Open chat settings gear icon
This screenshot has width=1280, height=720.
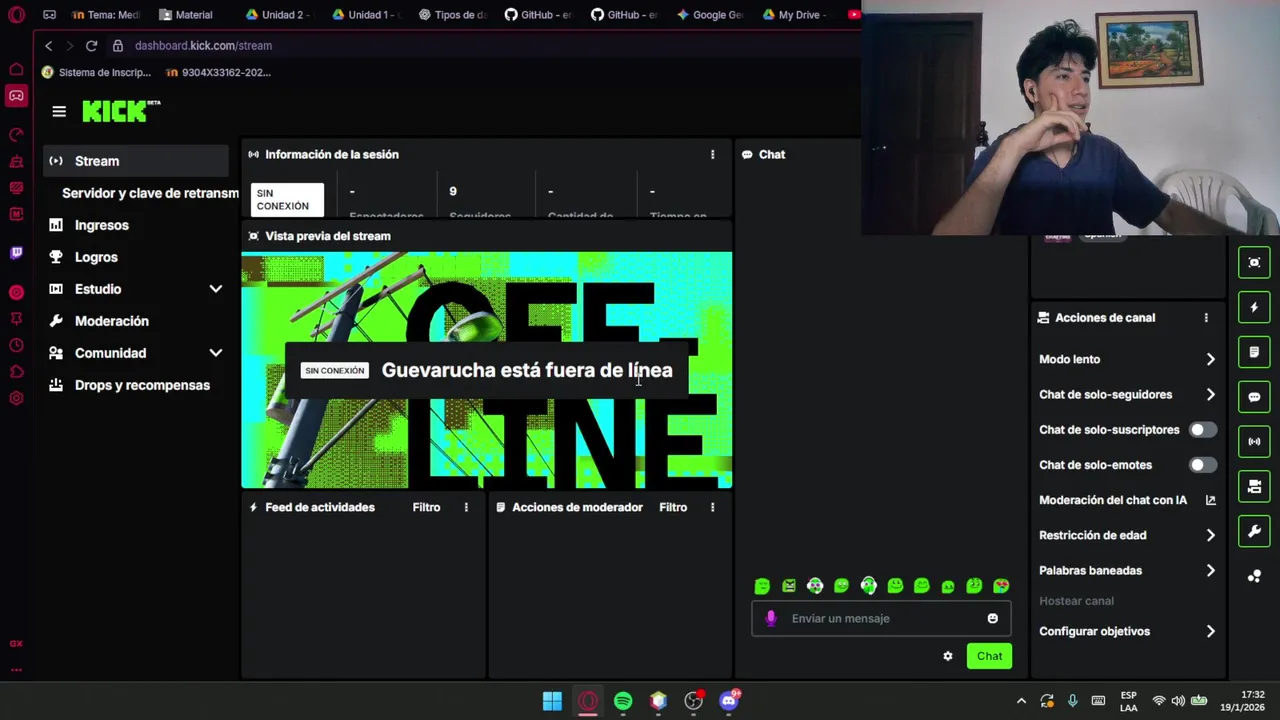pyautogui.click(x=948, y=656)
